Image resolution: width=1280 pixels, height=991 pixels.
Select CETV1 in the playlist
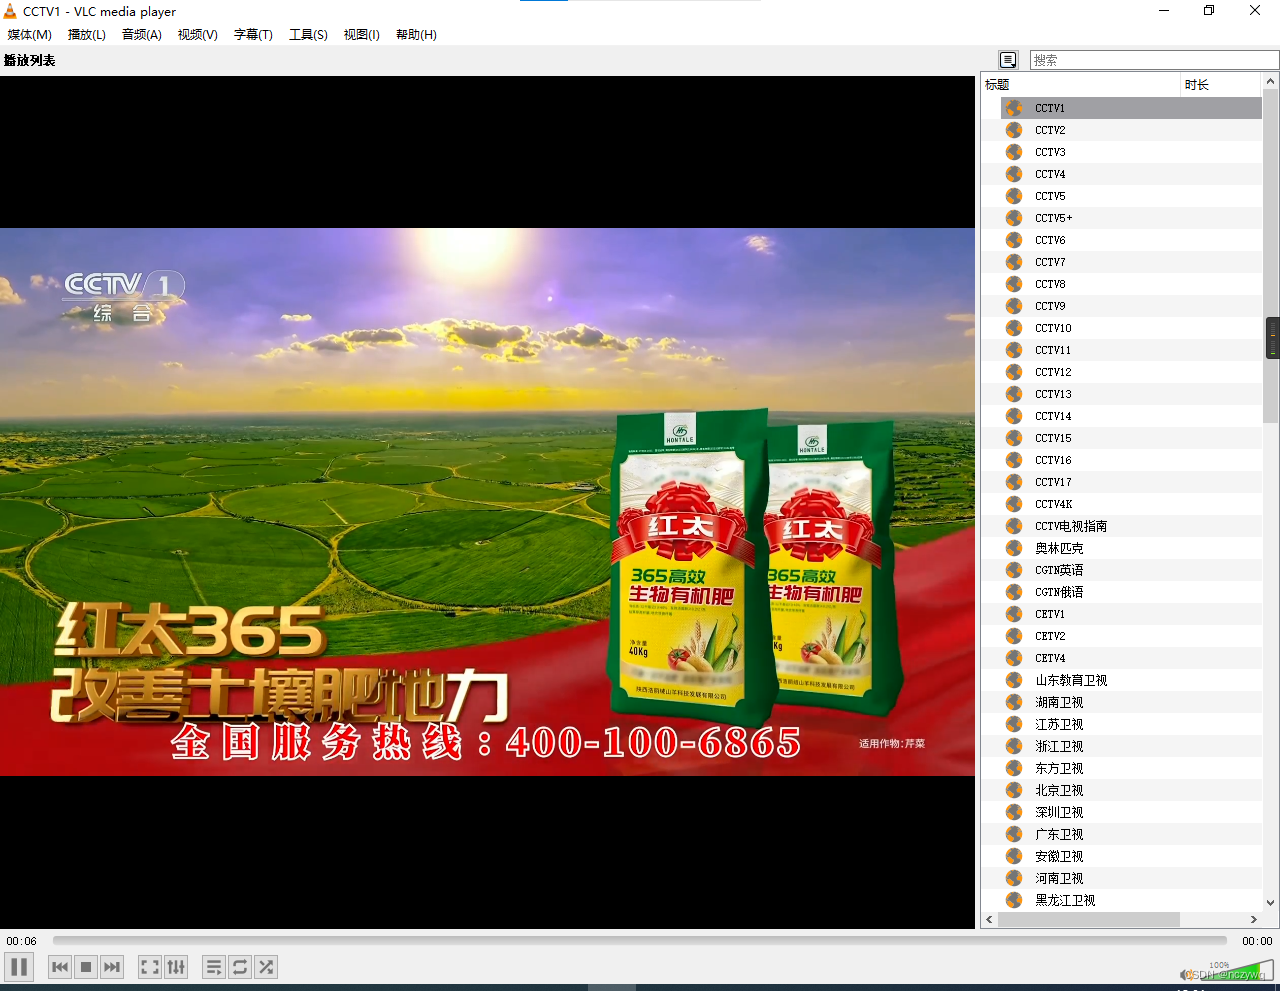pyautogui.click(x=1131, y=614)
